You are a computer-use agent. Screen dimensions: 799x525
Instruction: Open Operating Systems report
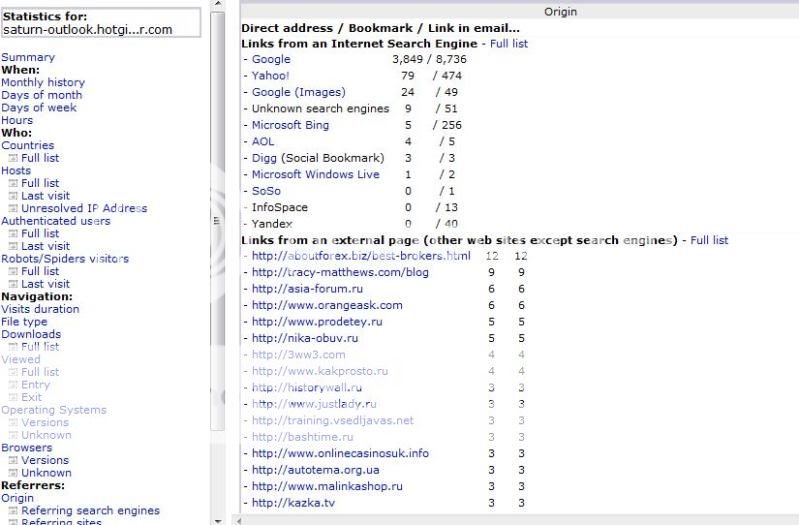pyautogui.click(x=54, y=410)
